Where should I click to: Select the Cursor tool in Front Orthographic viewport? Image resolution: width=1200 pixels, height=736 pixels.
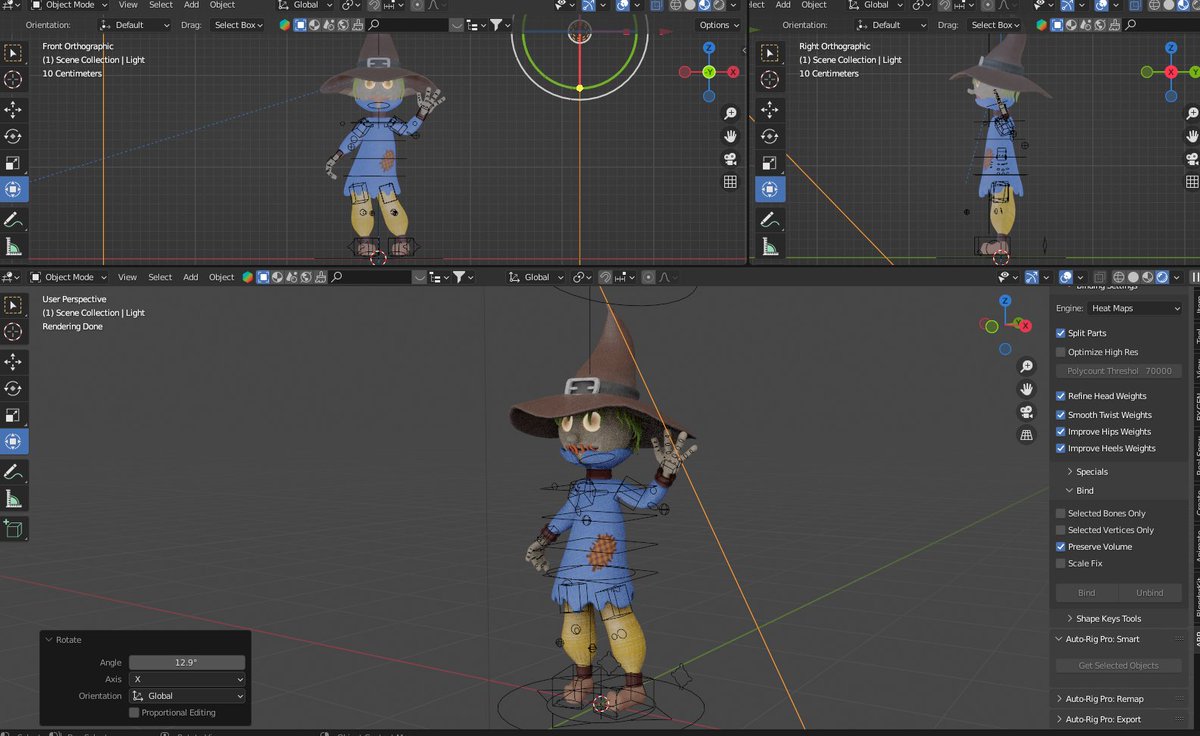pyautogui.click(x=13, y=80)
